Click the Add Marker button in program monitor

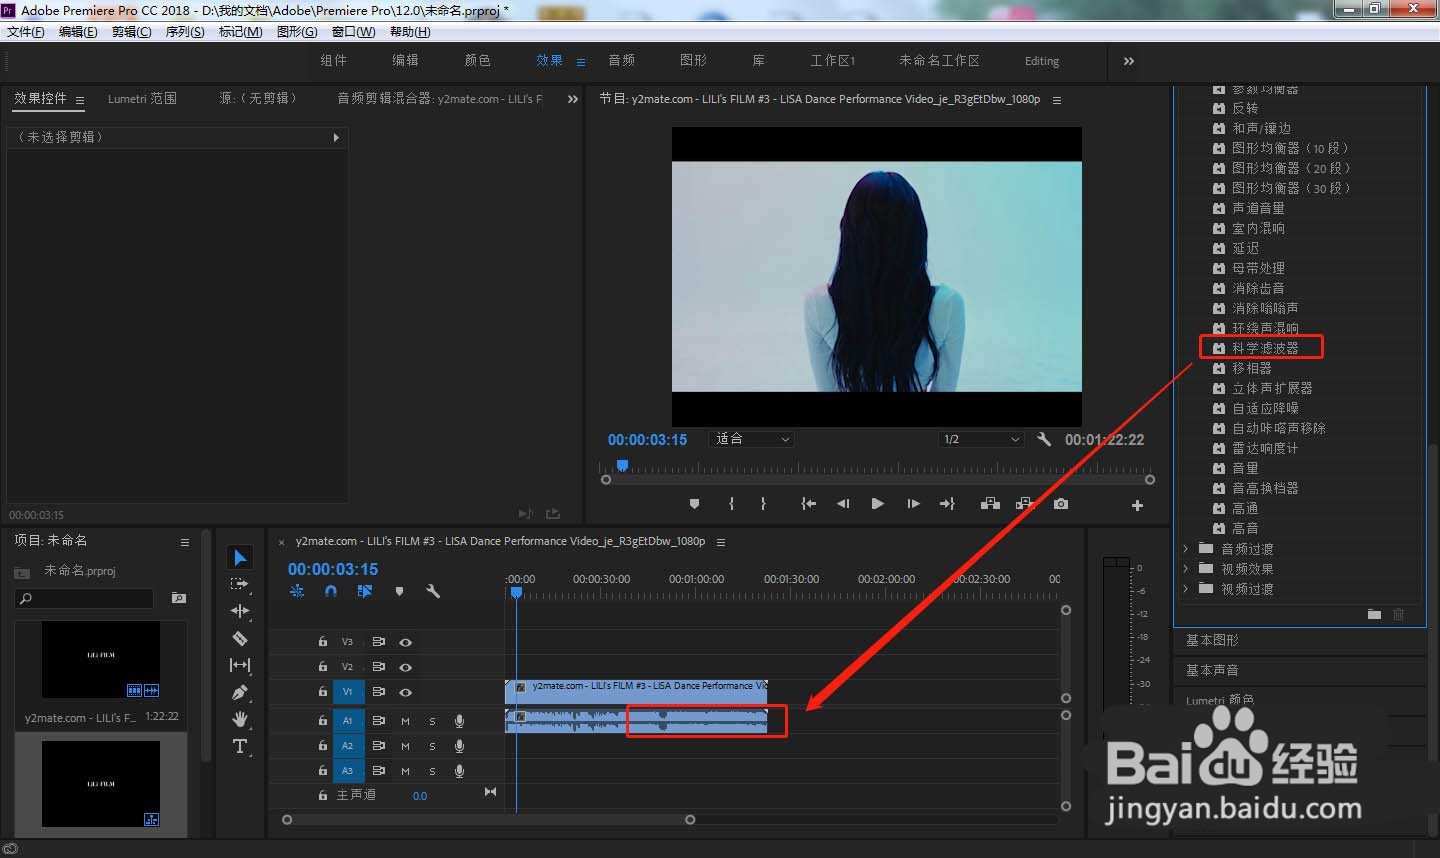694,504
